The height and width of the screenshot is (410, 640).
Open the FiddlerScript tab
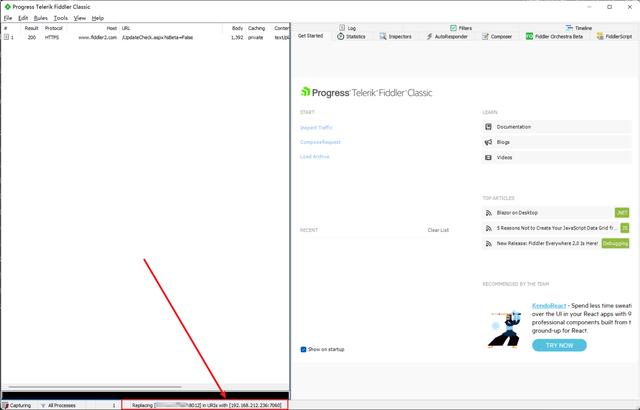pyautogui.click(x=614, y=36)
